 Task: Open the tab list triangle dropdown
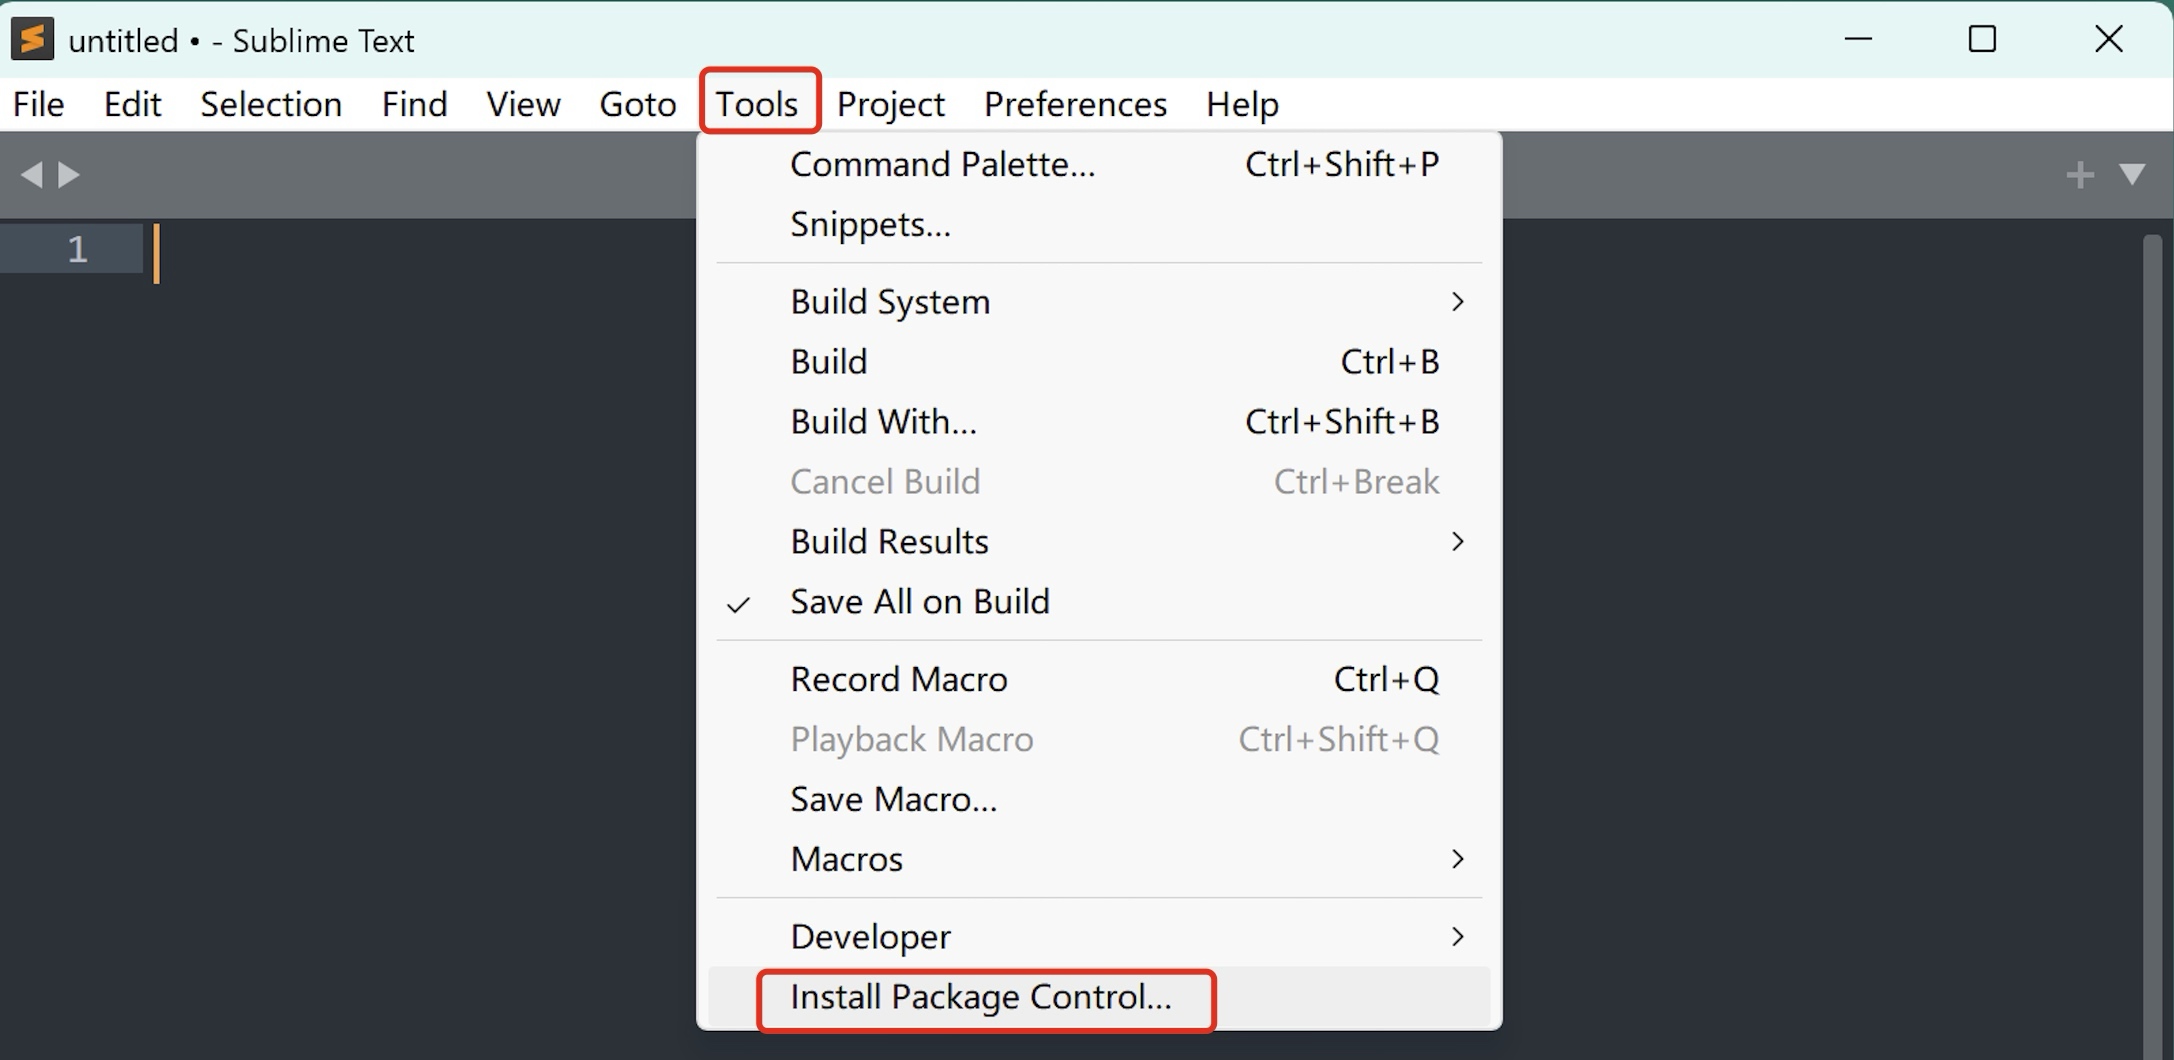tap(2132, 175)
